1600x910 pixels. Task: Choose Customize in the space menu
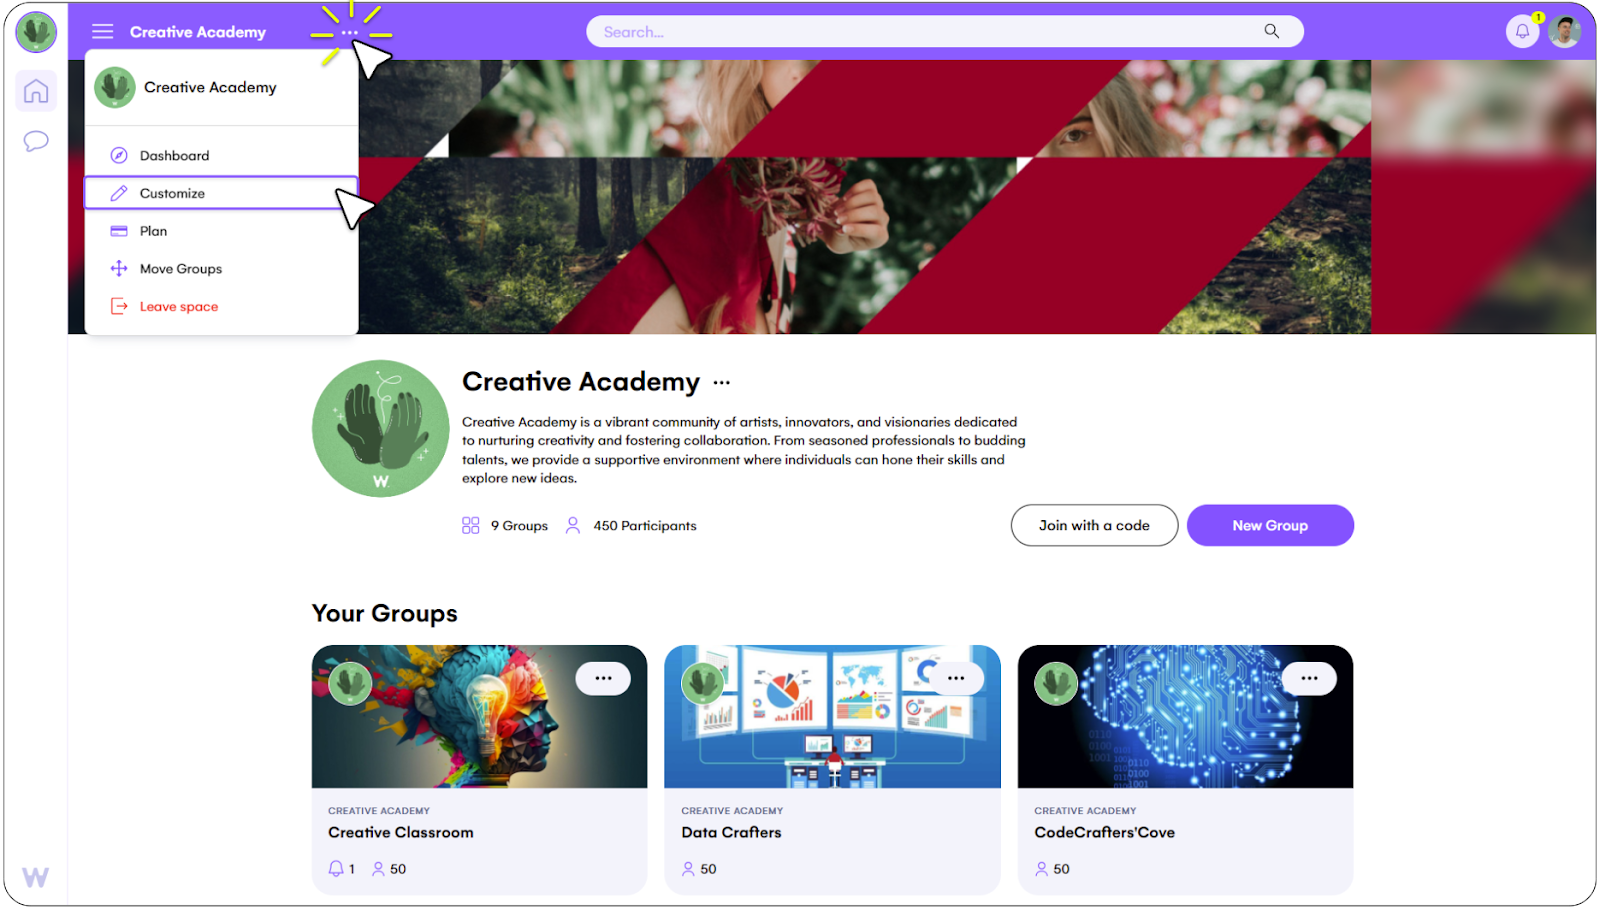click(x=222, y=193)
